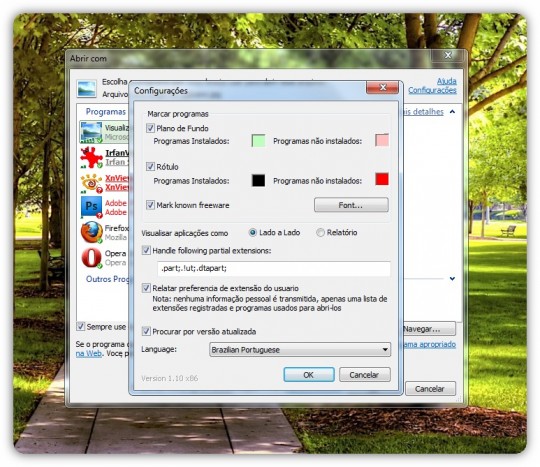540x467 pixels.
Task: Pick the XnView eye icon
Action: [x=91, y=183]
